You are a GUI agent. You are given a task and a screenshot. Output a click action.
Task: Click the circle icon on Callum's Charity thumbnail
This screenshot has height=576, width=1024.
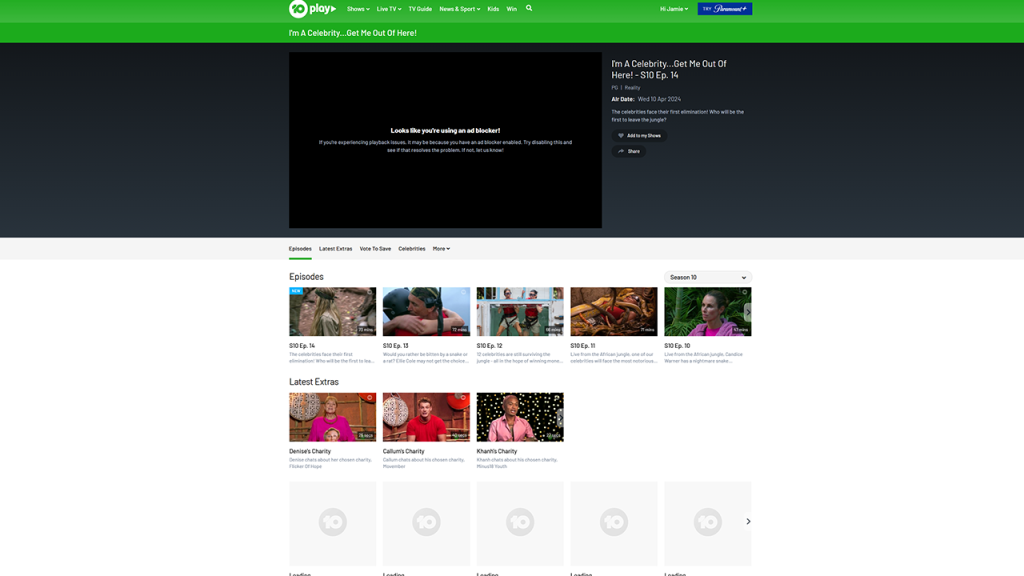(464, 397)
